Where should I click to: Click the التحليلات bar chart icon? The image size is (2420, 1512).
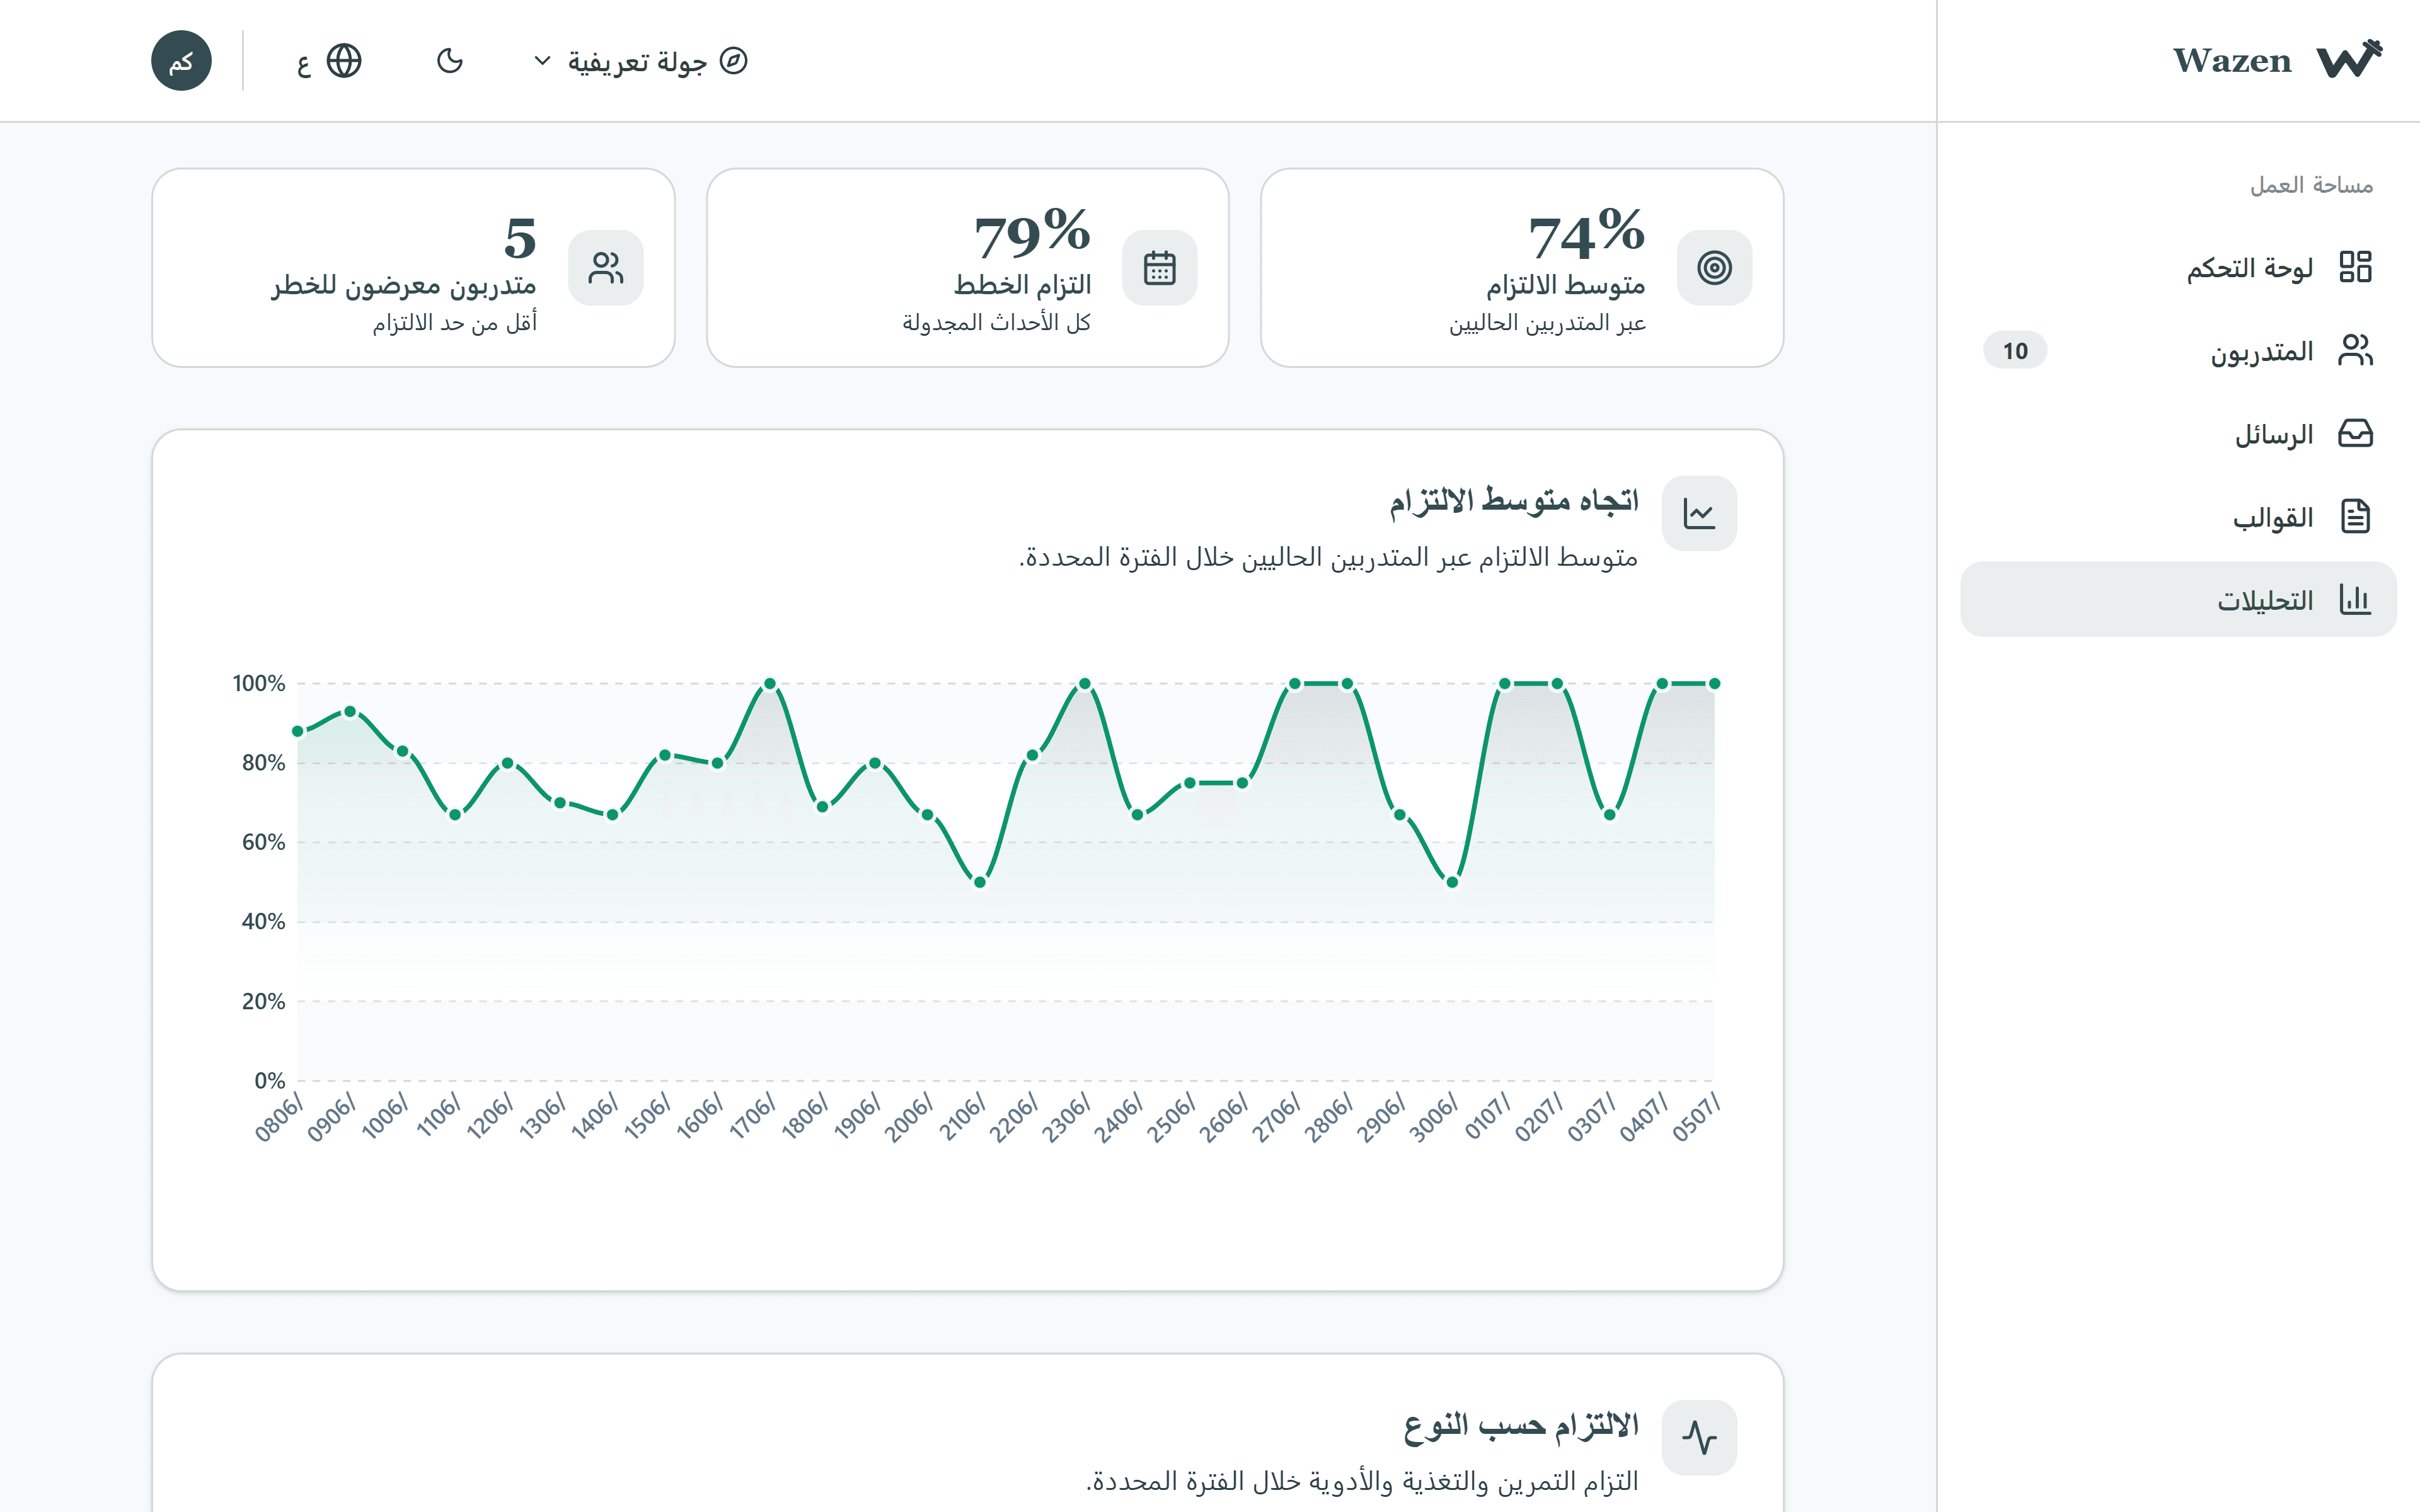(2355, 600)
